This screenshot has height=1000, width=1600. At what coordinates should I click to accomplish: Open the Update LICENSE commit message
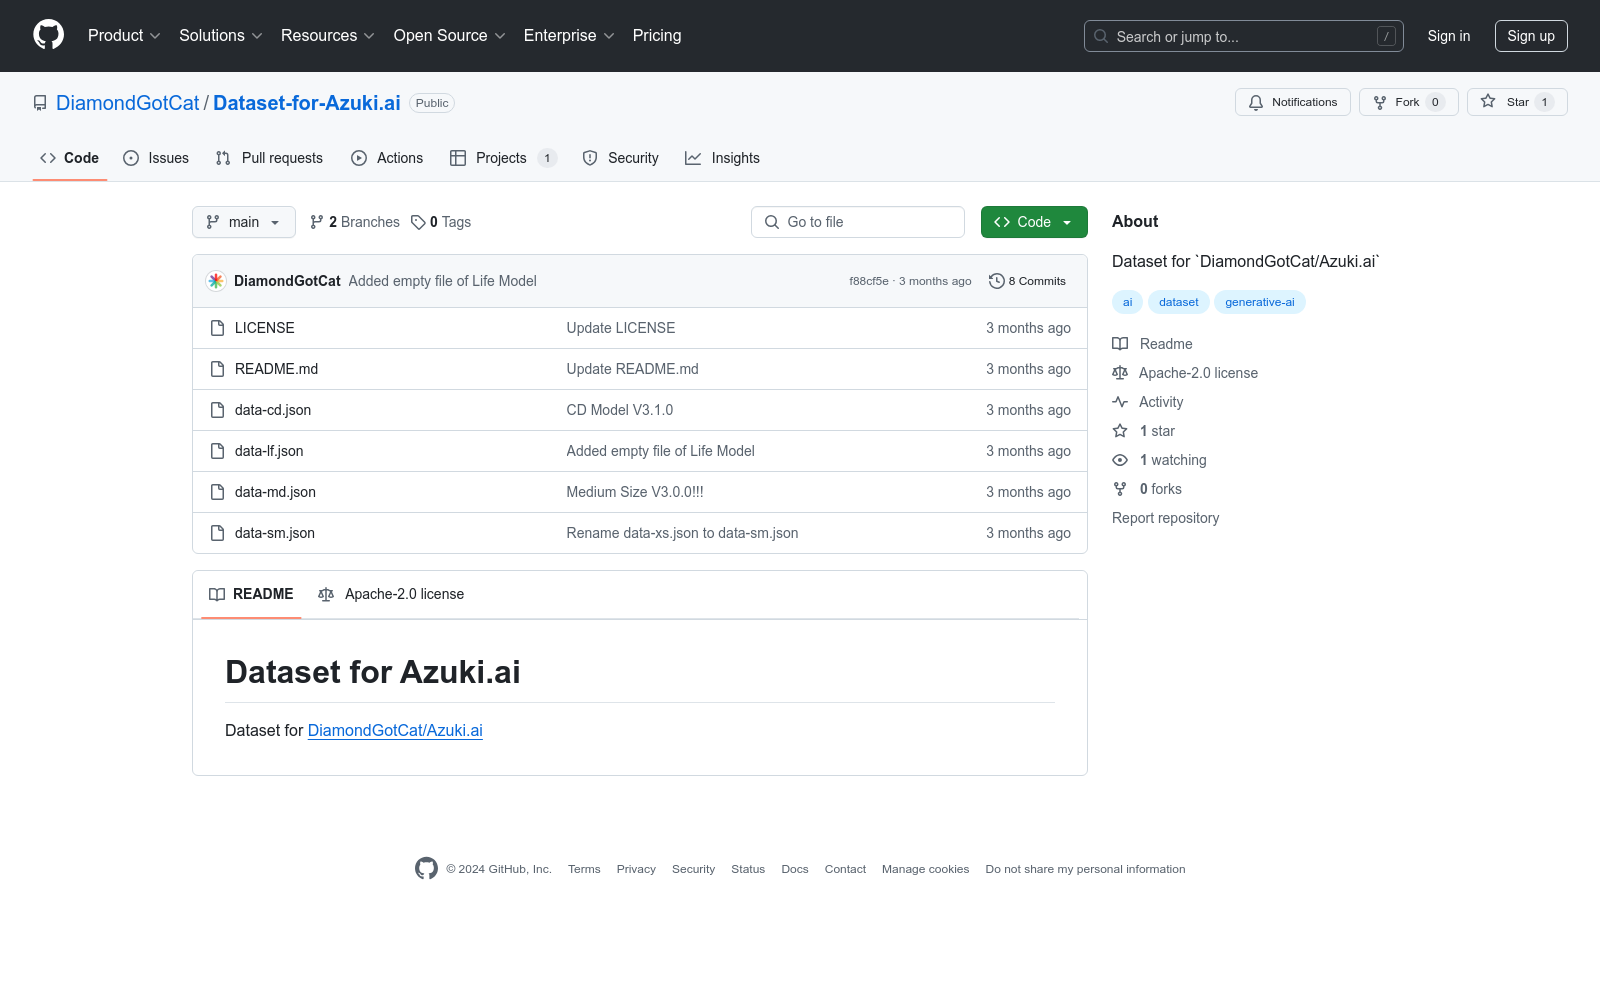621,328
